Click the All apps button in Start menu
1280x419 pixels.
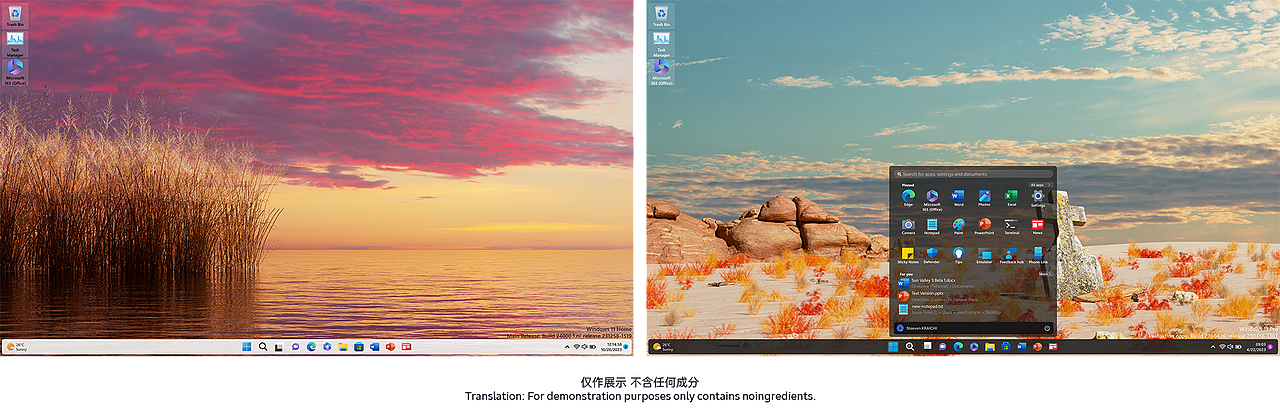[x=1040, y=185]
